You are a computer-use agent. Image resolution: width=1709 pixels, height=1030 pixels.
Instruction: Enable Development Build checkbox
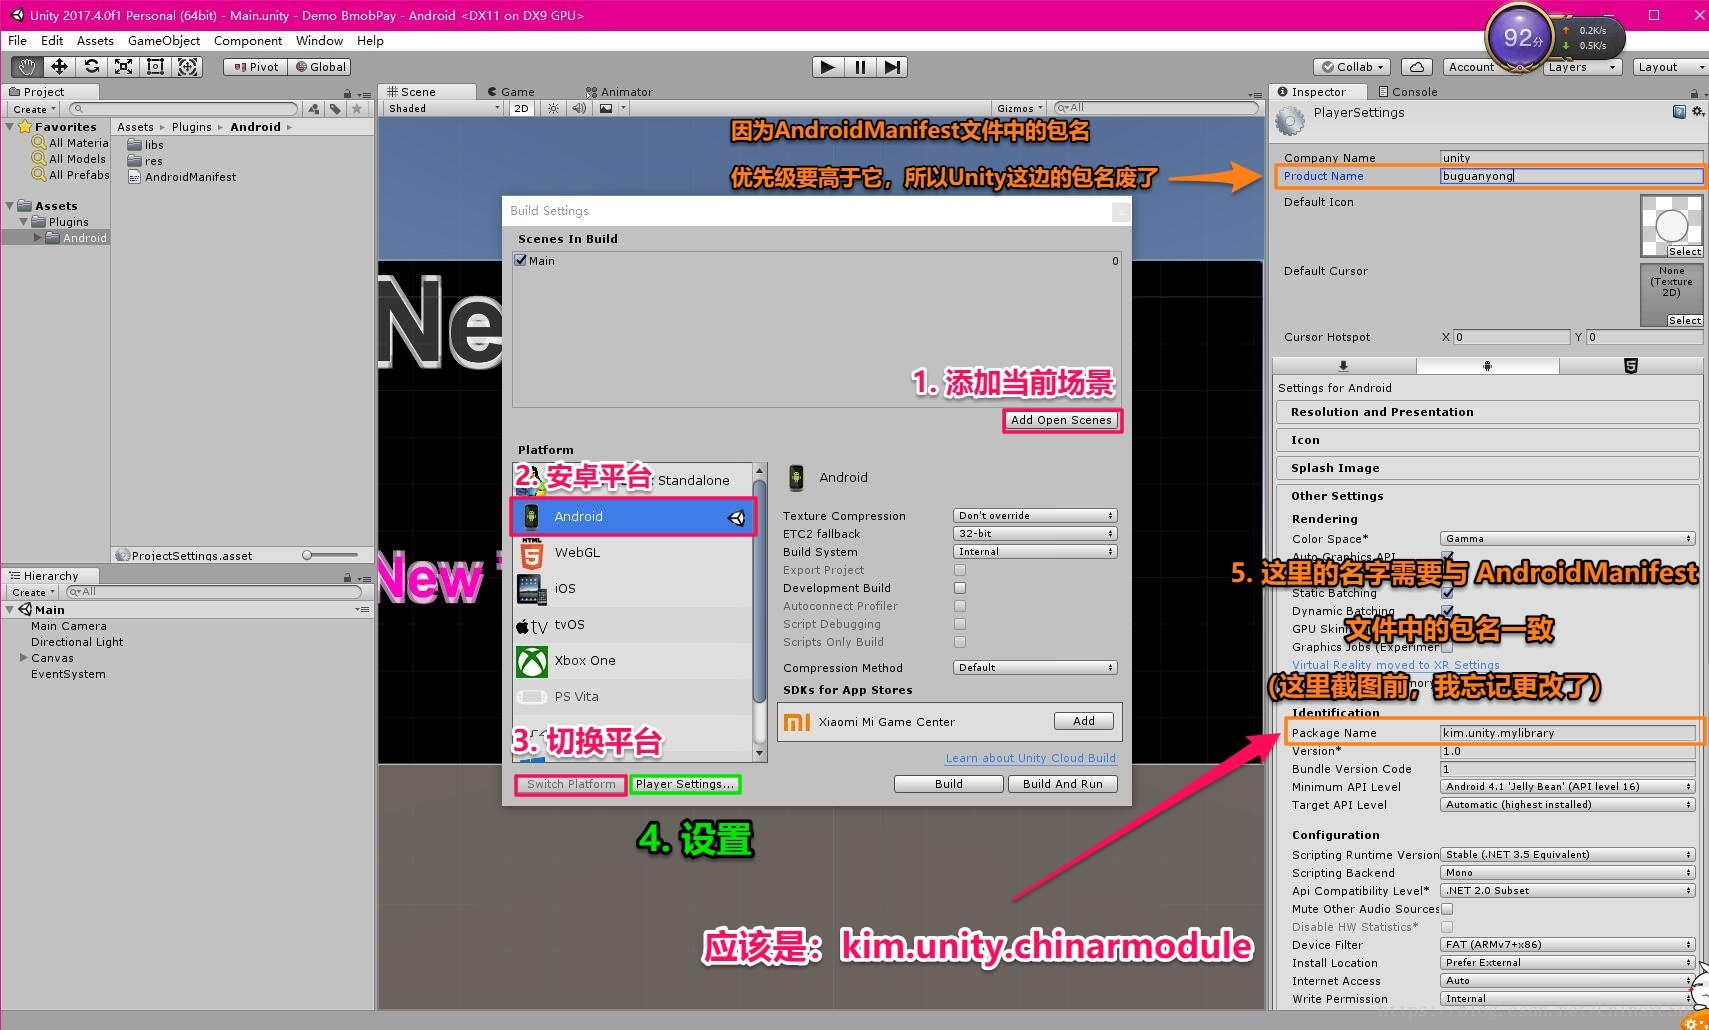pos(960,588)
